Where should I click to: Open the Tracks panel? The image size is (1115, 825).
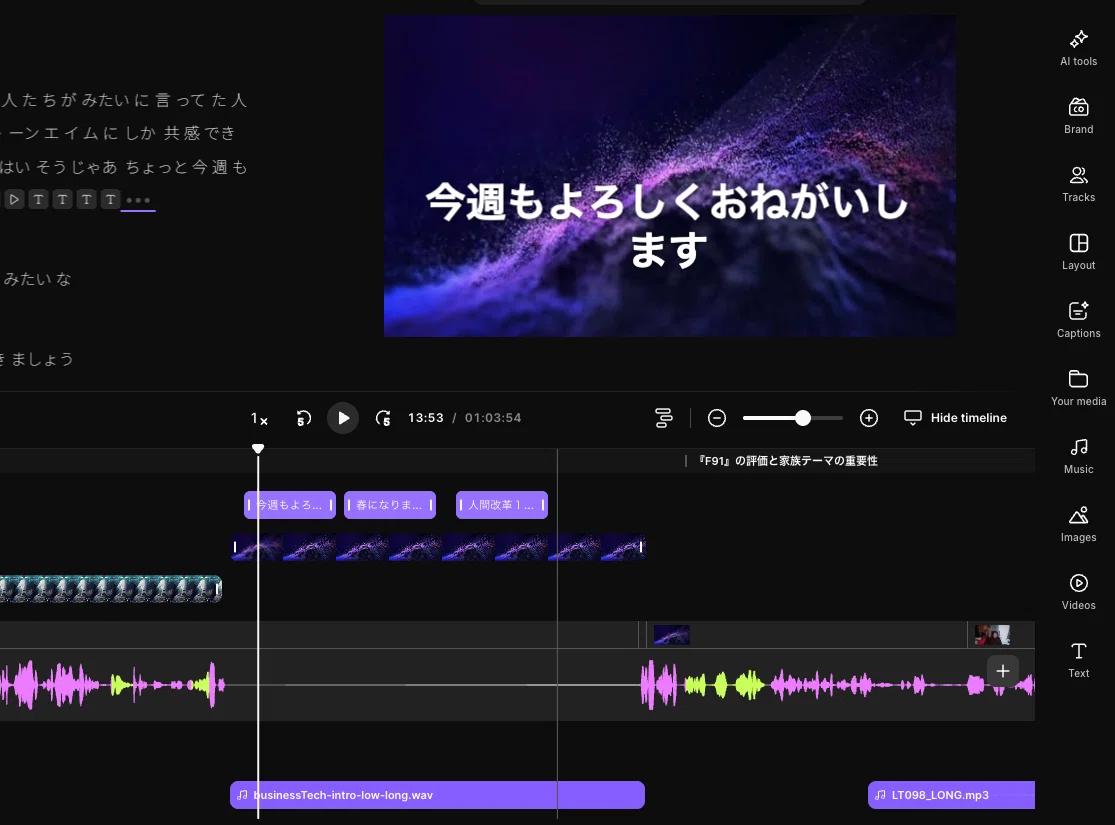coord(1078,184)
